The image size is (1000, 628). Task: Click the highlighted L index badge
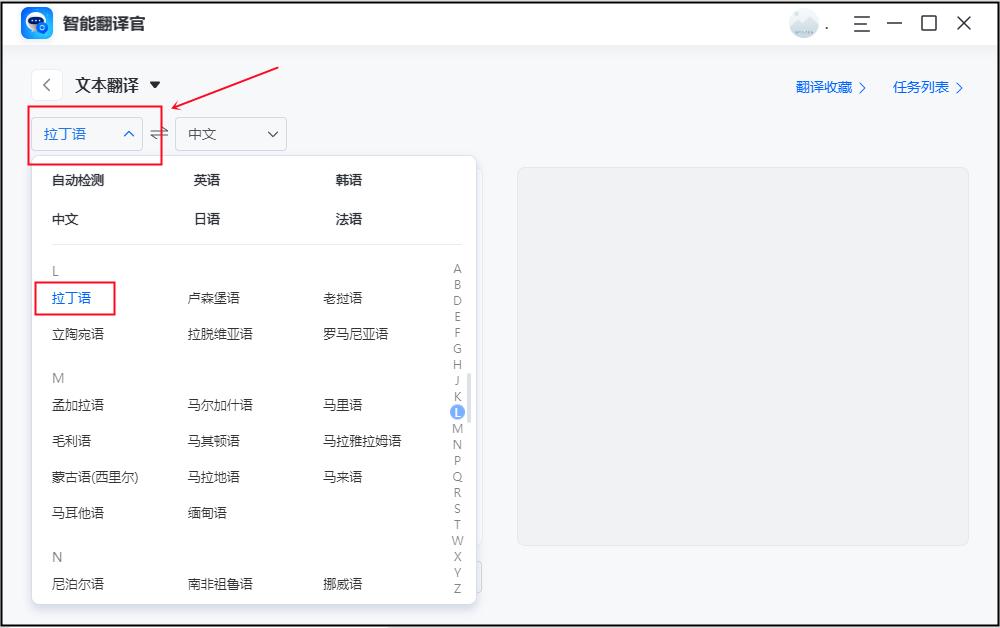[x=458, y=411]
